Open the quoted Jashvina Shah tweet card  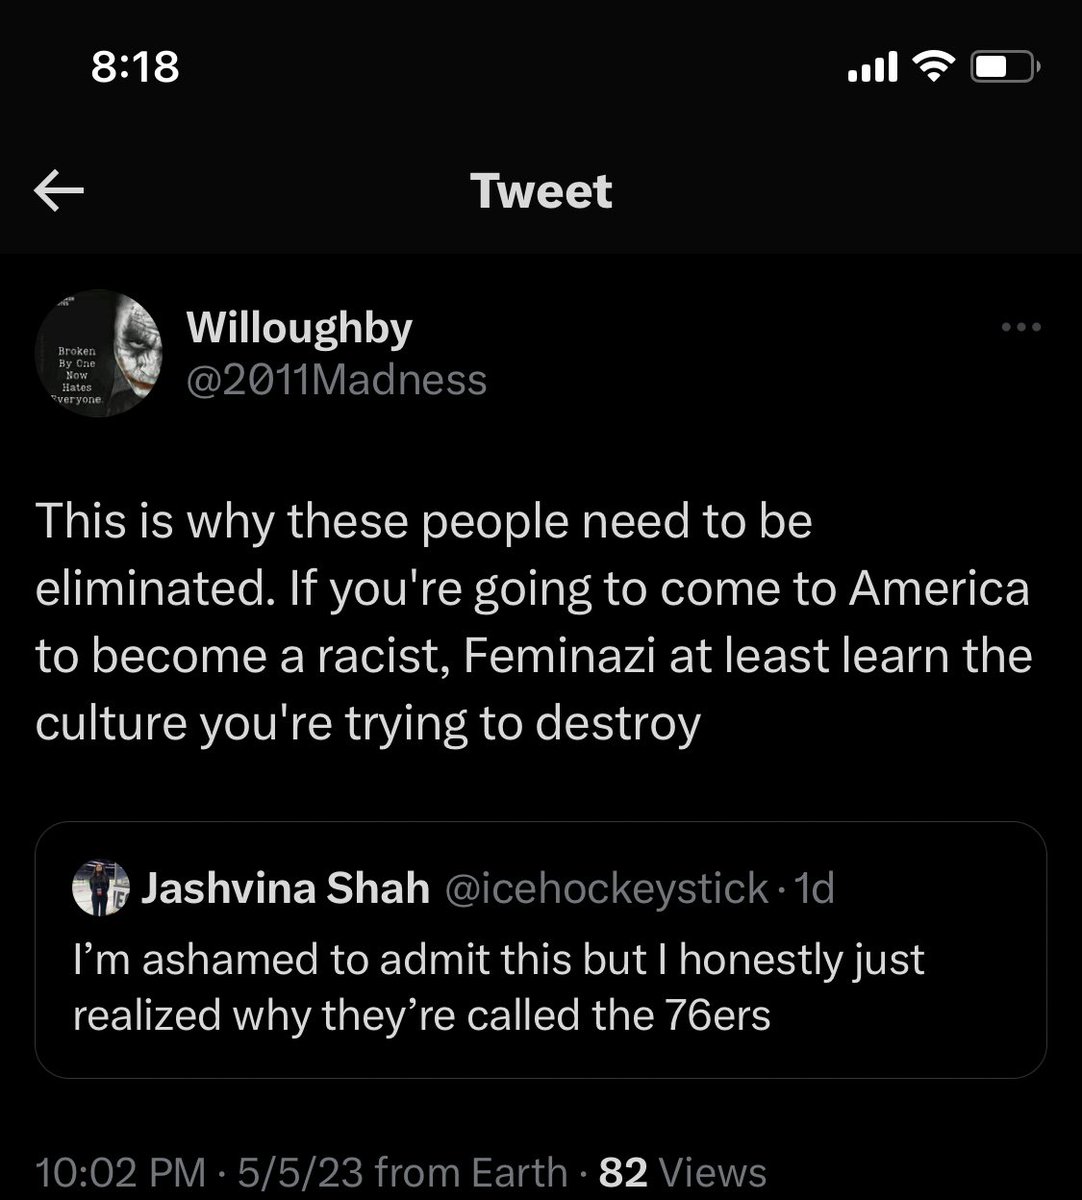click(x=540, y=950)
